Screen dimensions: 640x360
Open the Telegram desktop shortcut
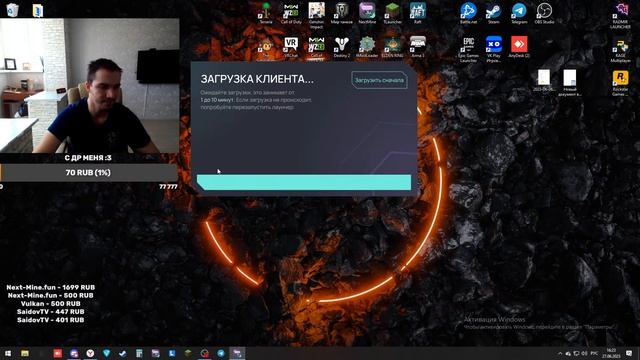tap(519, 13)
